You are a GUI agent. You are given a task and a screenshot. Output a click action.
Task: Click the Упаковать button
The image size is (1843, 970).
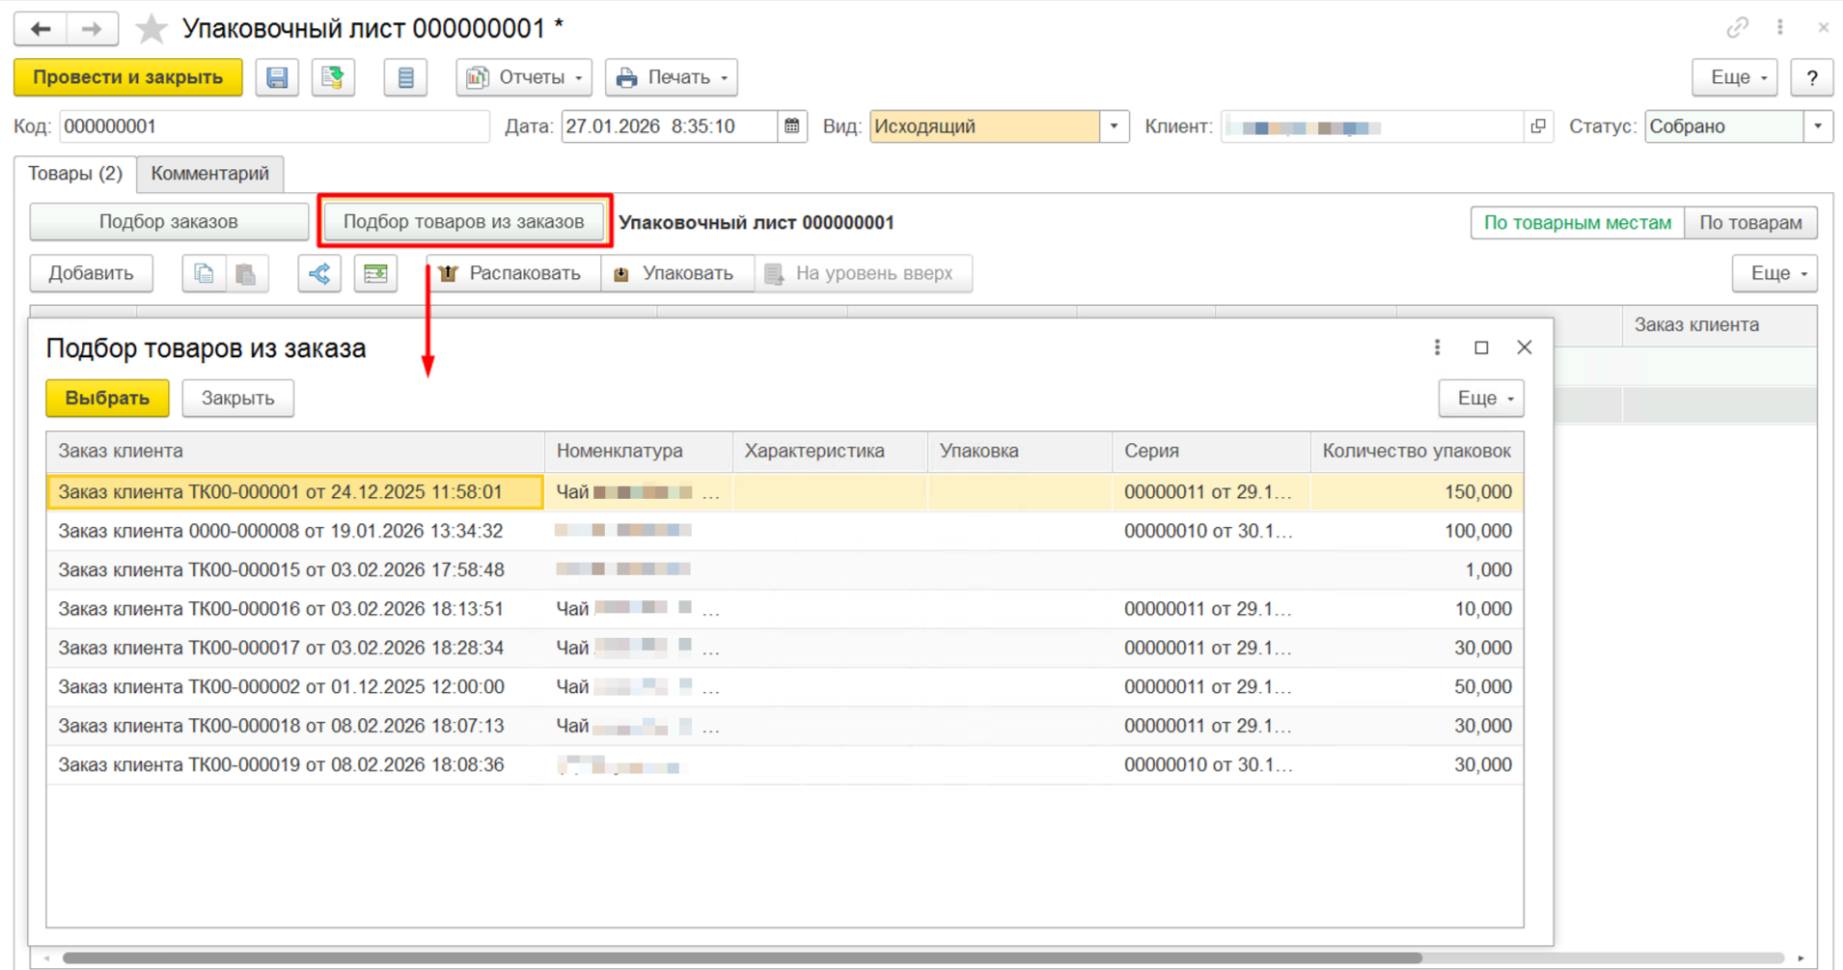click(677, 273)
